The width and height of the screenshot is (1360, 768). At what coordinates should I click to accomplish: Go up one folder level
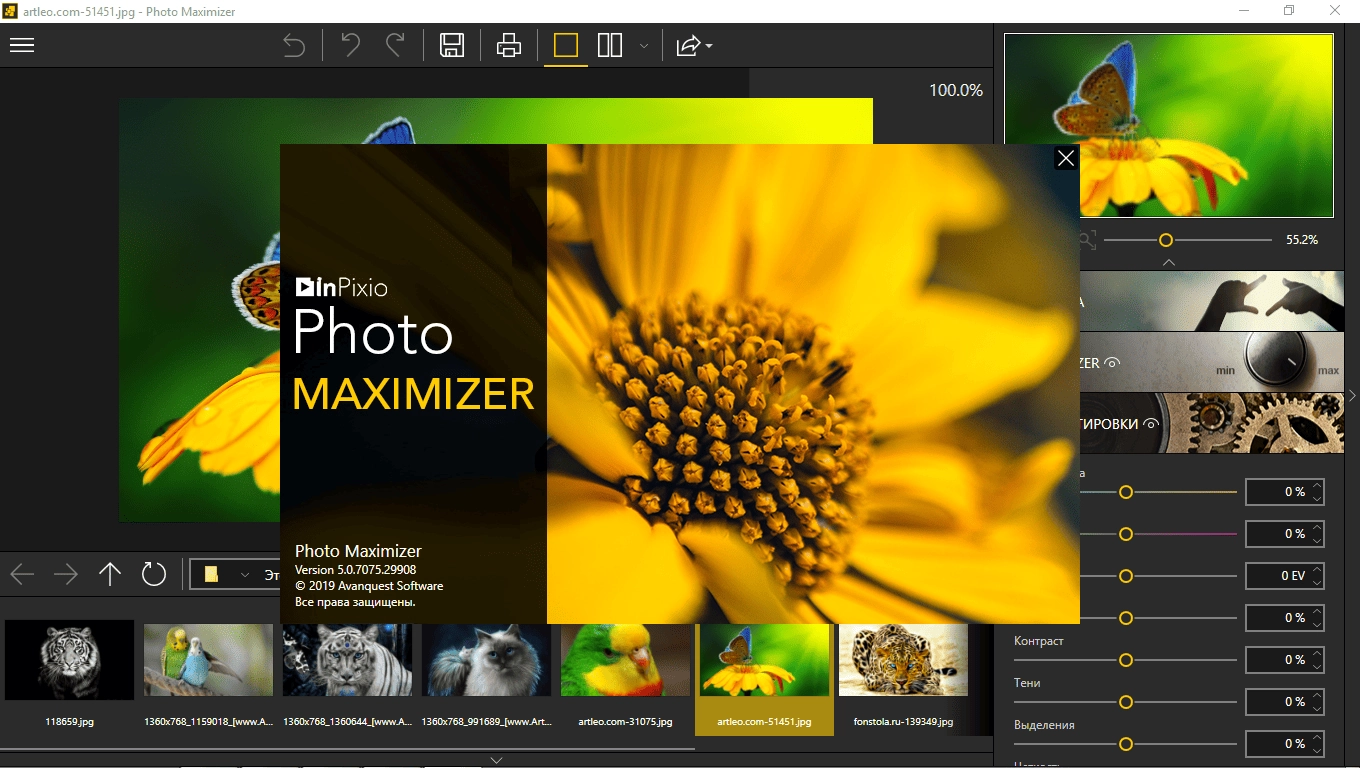(110, 574)
